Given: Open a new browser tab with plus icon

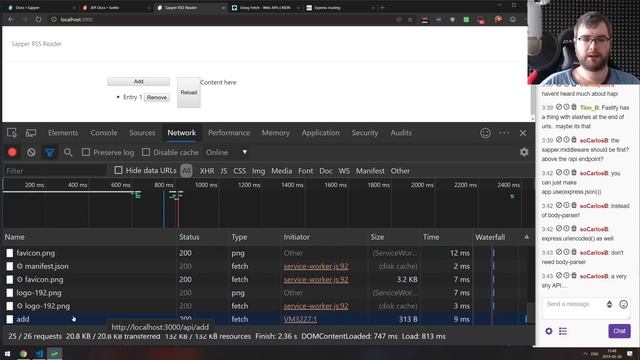Looking at the screenshot, I should [x=382, y=7].
